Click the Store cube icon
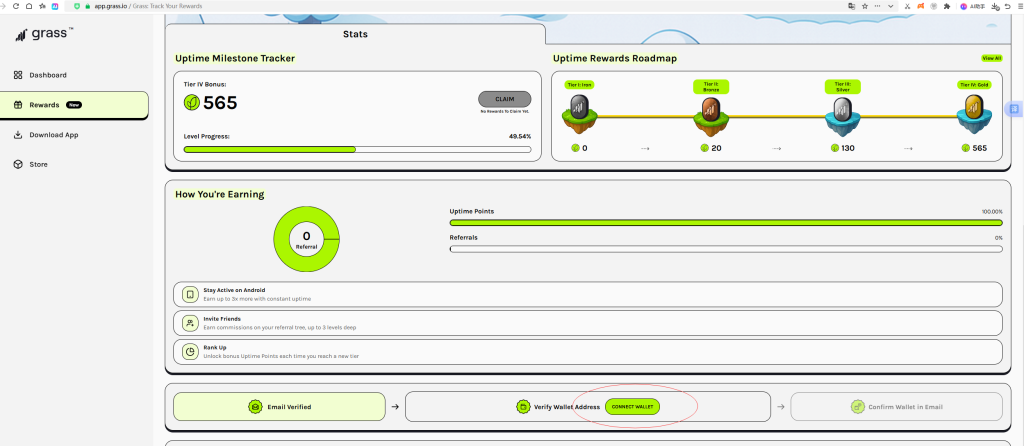Screen dimensions: 1024x446 click(x=18, y=165)
